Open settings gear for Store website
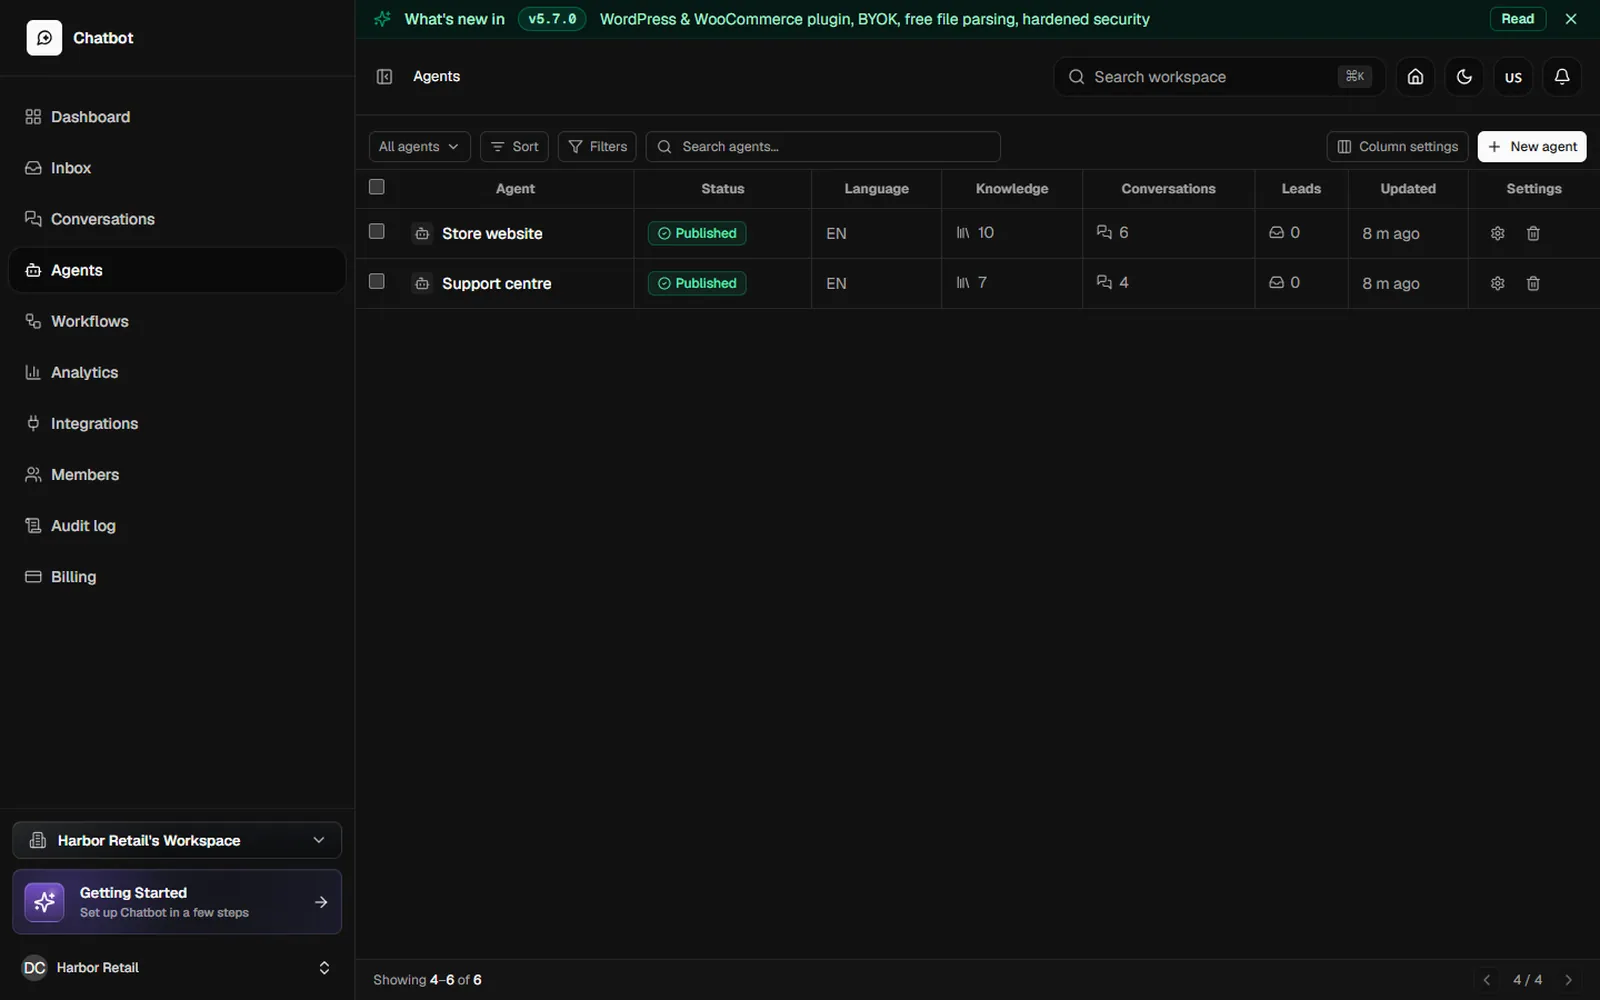Viewport: 1600px width, 1000px height. [x=1497, y=233]
